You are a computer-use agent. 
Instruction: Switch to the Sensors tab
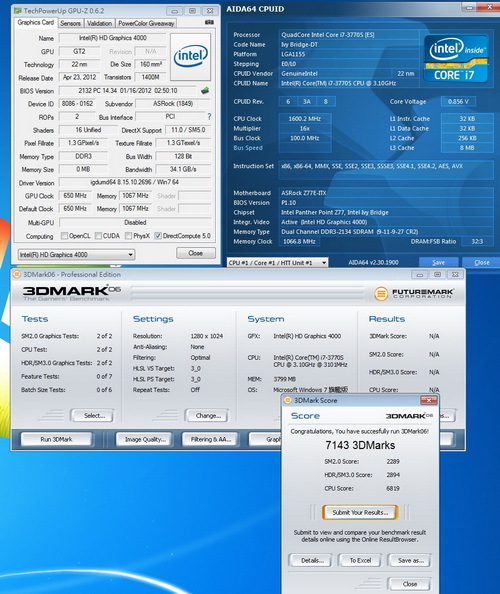pos(70,23)
